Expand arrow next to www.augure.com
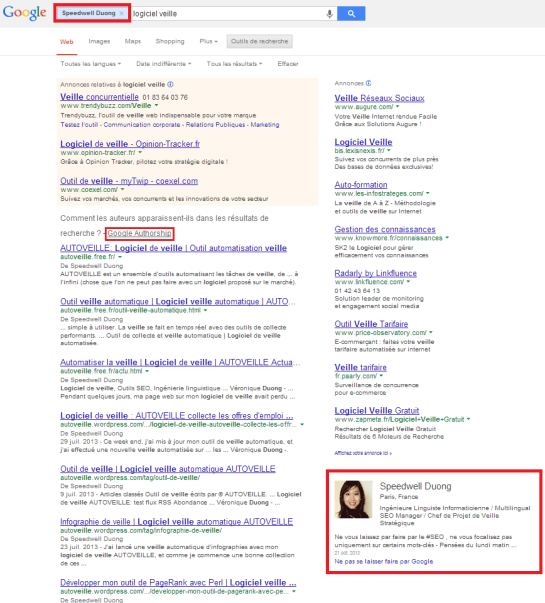545x603 pixels. [397, 107]
